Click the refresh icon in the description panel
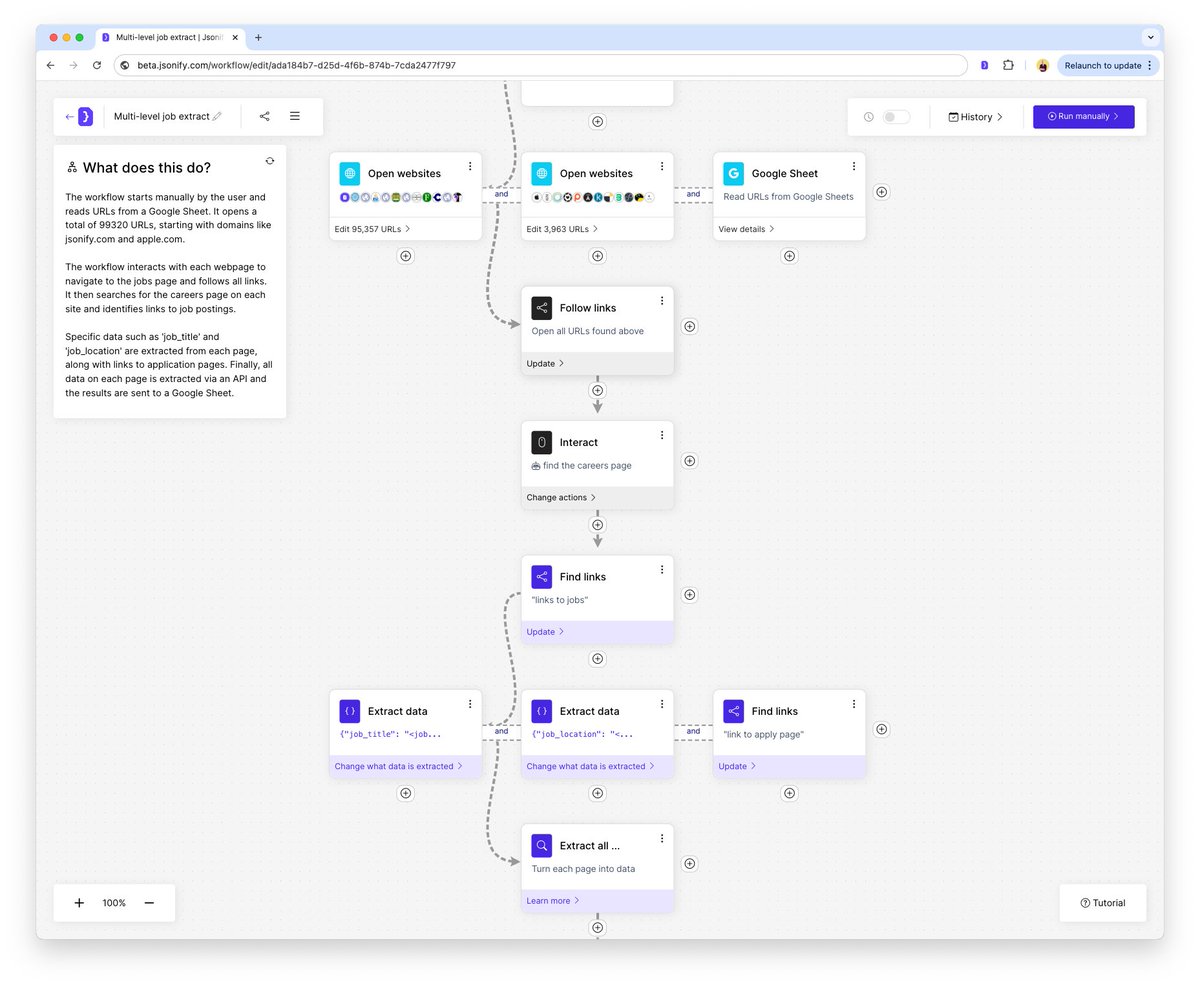 tap(269, 160)
